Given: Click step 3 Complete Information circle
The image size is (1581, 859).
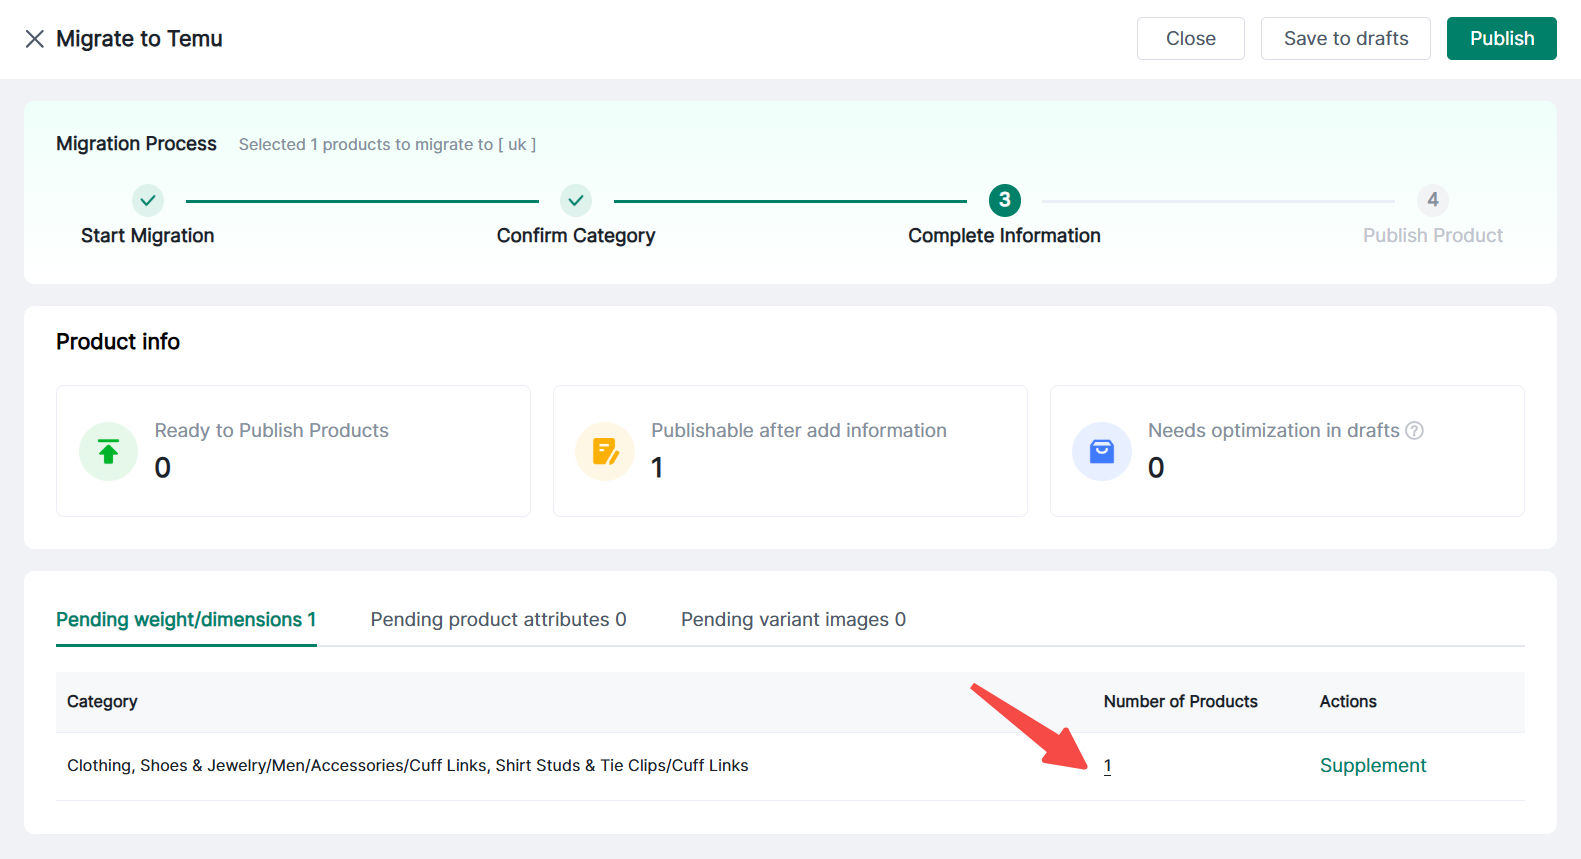Looking at the screenshot, I should click(1004, 200).
